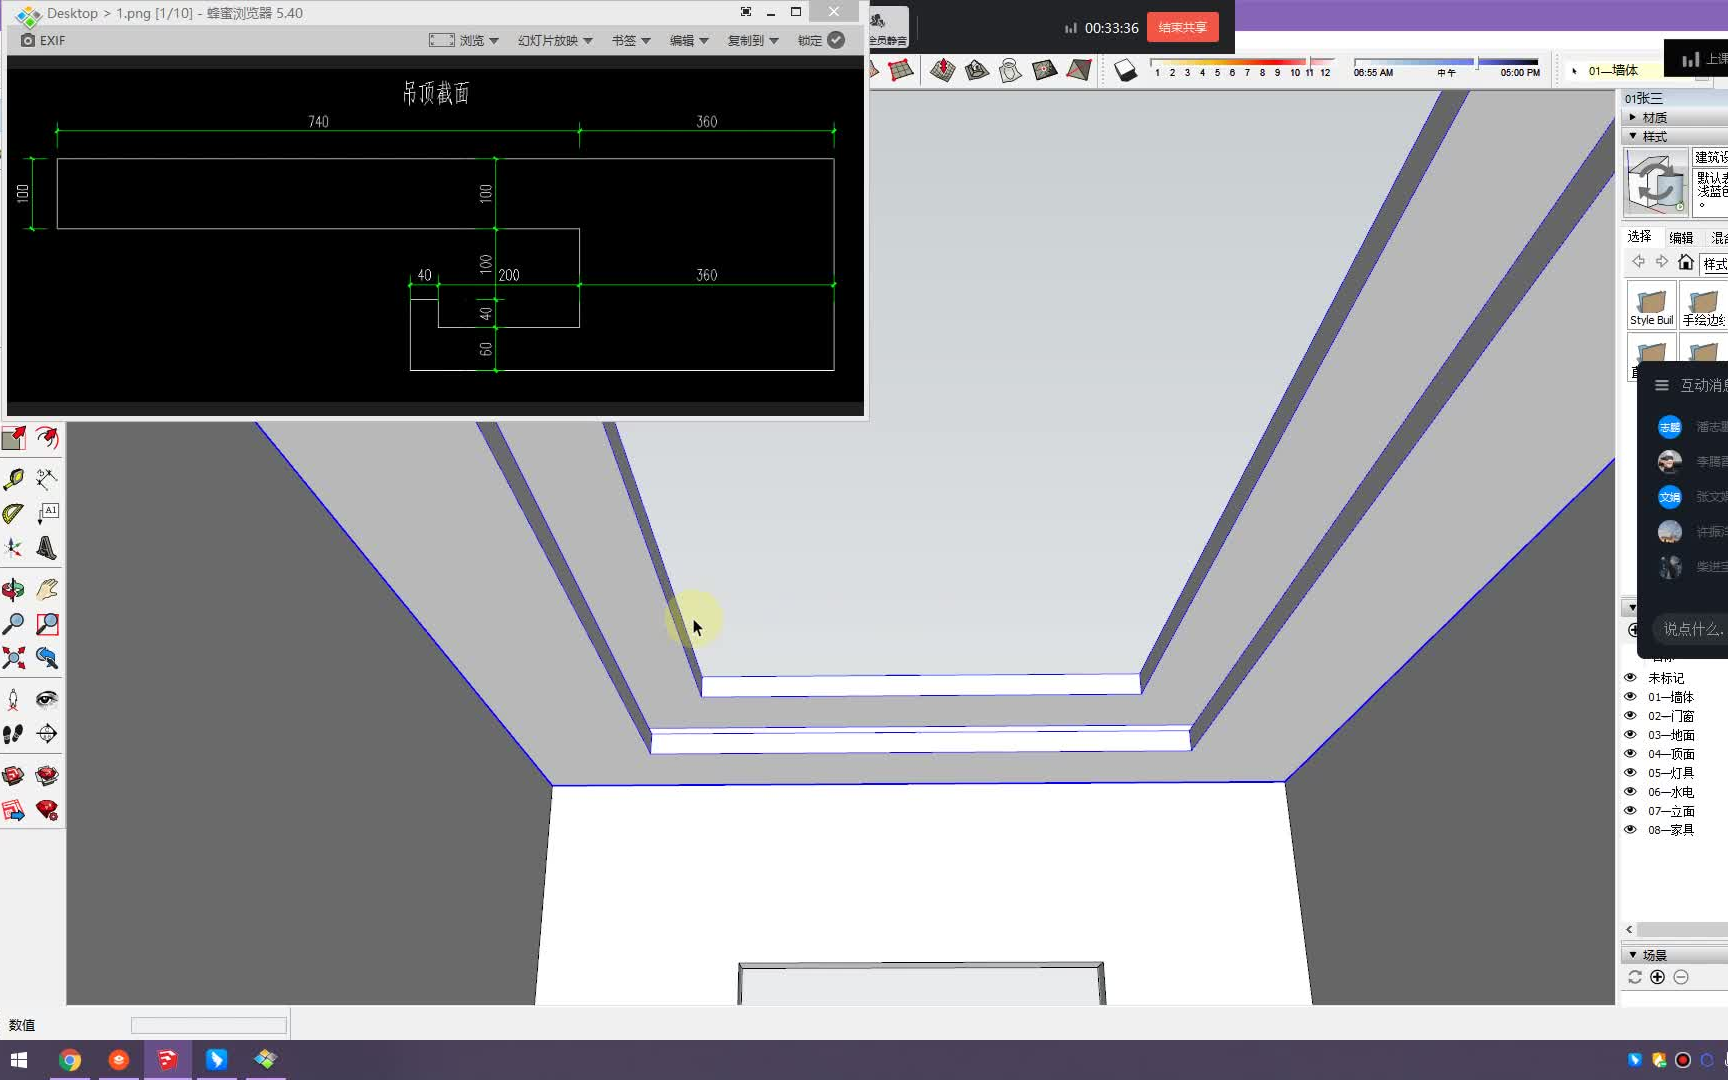Toggle visibility of 05—灯具 layer
This screenshot has height=1080, width=1728.
coord(1630,773)
